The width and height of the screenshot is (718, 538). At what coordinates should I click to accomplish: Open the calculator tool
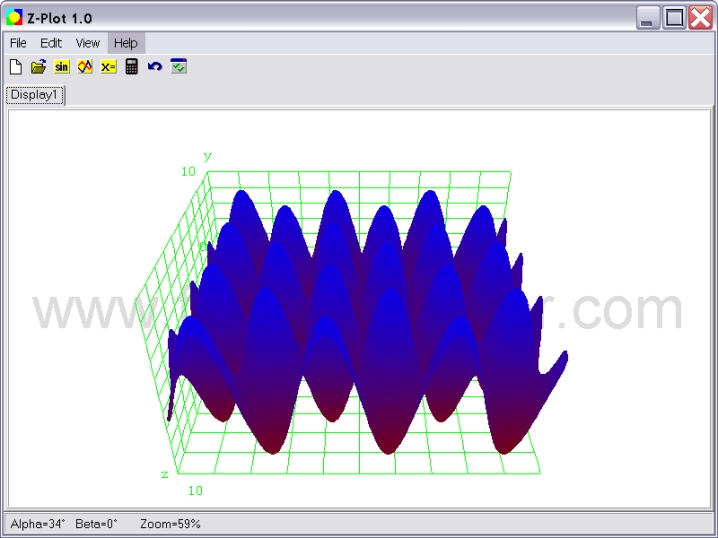[x=131, y=67]
